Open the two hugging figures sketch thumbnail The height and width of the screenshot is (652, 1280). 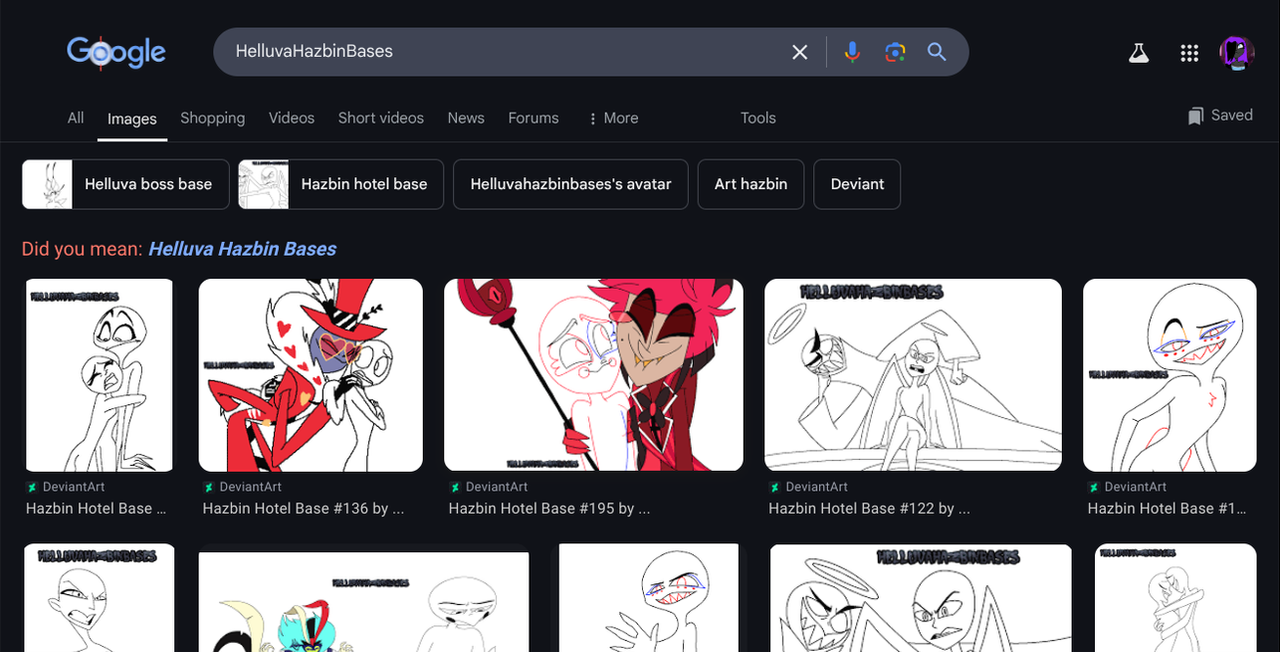99,375
